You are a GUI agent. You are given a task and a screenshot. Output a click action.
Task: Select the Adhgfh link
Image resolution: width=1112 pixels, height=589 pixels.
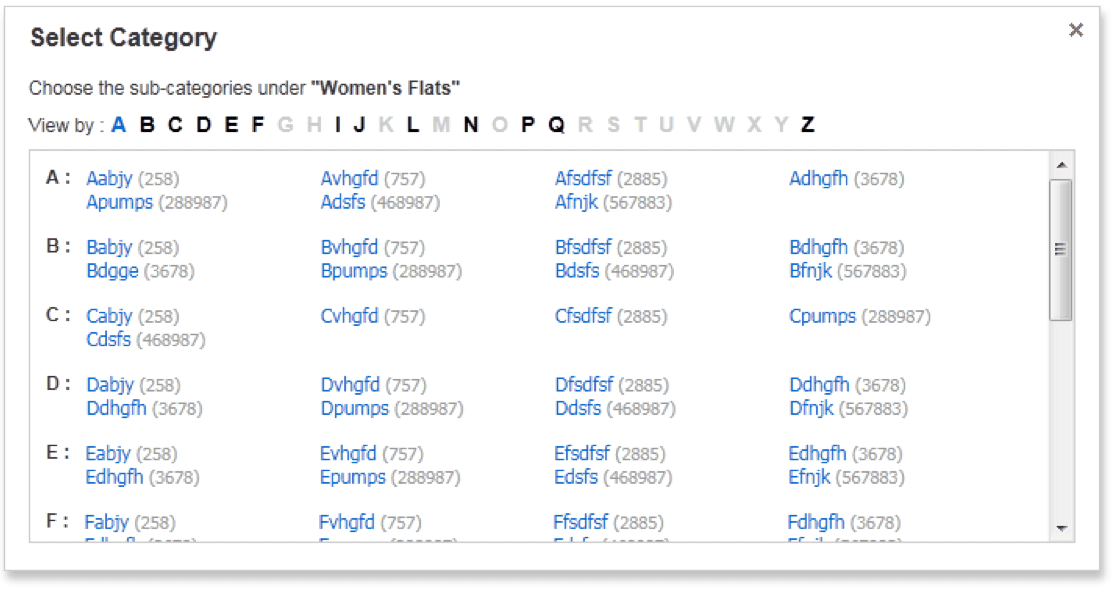(818, 179)
